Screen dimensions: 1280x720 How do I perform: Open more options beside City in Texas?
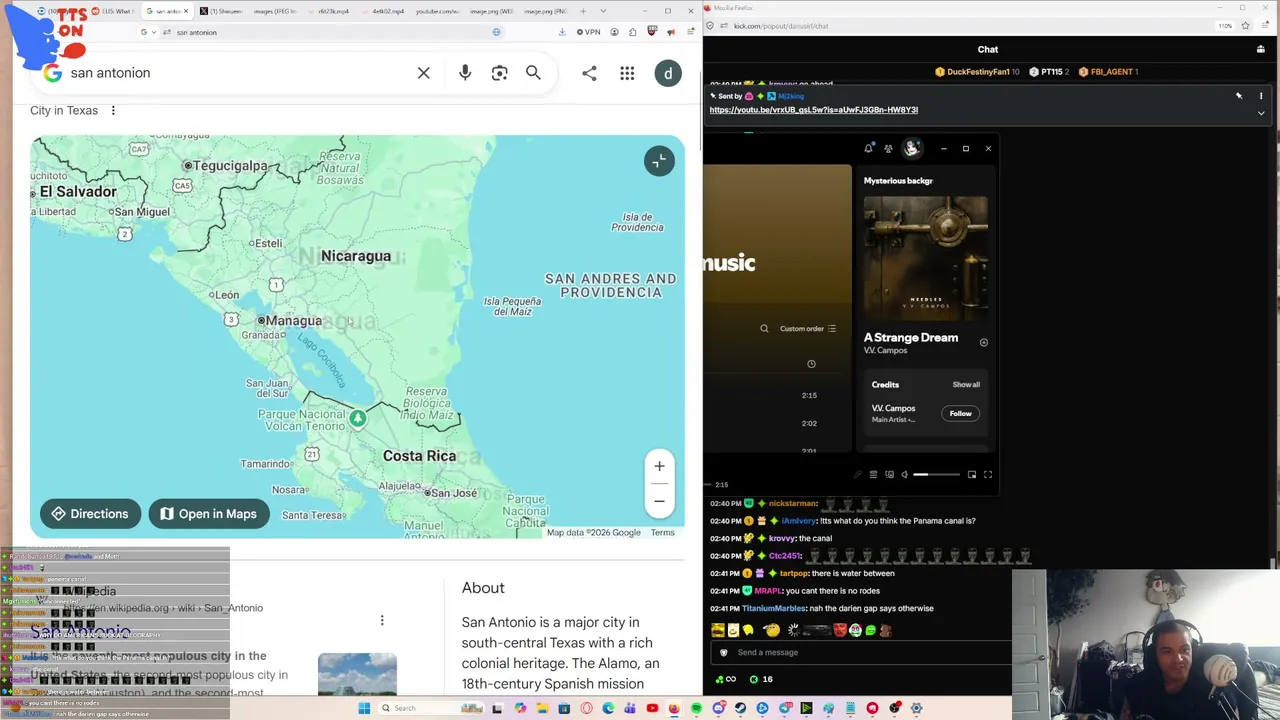click(113, 110)
